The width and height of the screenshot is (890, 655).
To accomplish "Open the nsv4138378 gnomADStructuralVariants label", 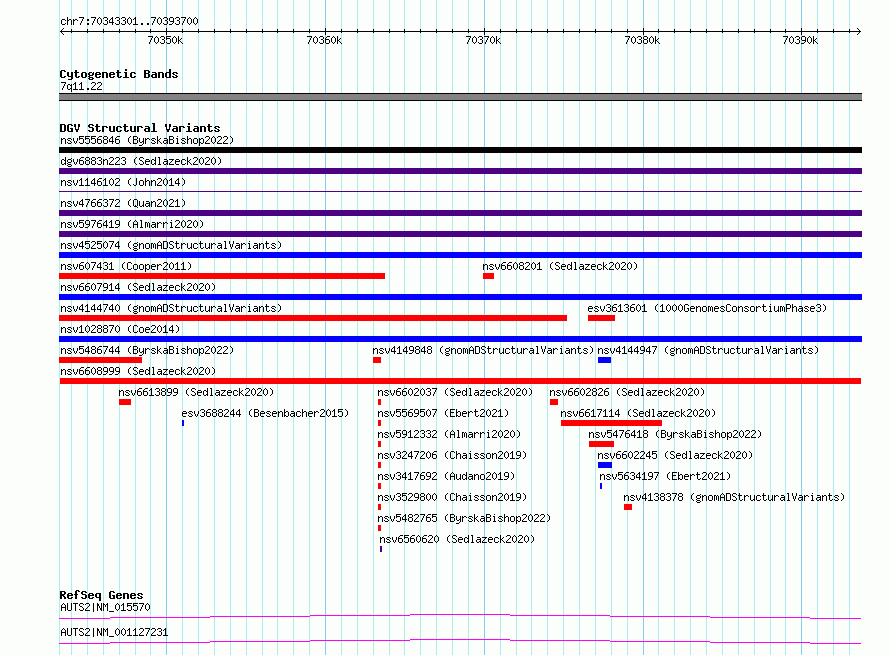I will (734, 497).
